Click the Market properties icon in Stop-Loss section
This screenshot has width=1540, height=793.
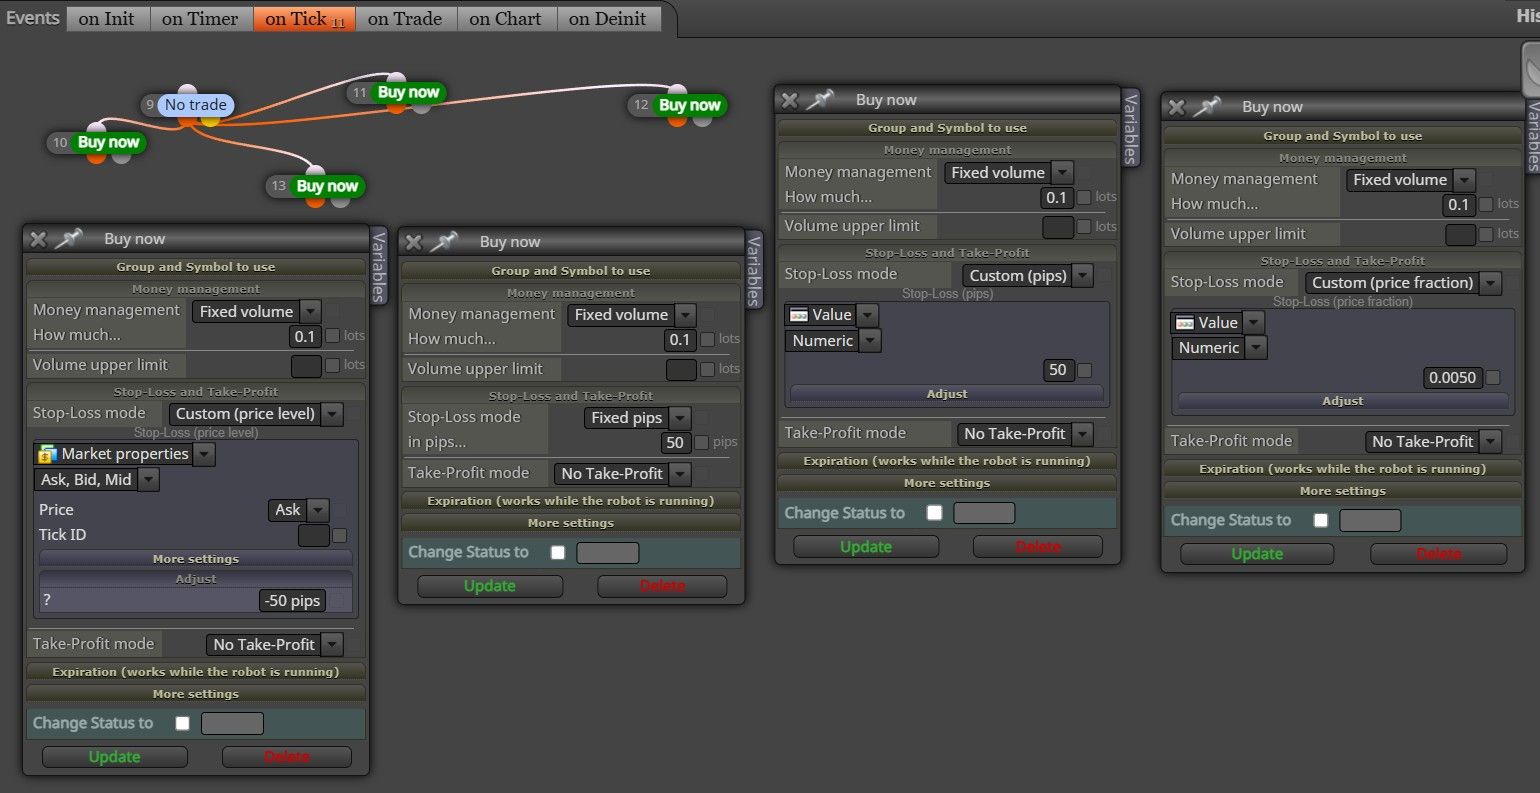pyautogui.click(x=47, y=454)
